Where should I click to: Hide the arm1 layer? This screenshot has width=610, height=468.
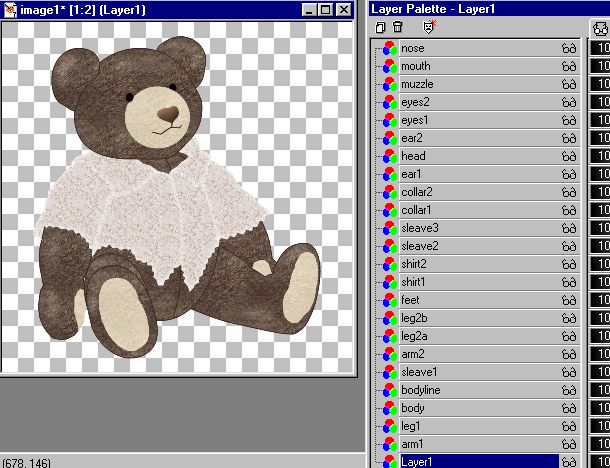point(570,444)
